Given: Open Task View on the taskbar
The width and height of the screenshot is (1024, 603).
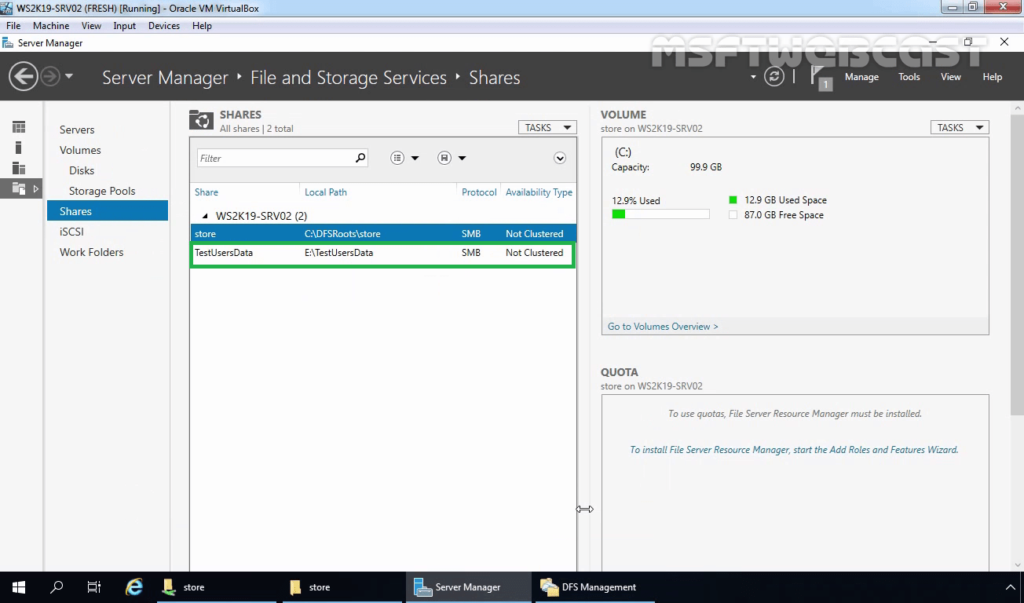Looking at the screenshot, I should 94,587.
